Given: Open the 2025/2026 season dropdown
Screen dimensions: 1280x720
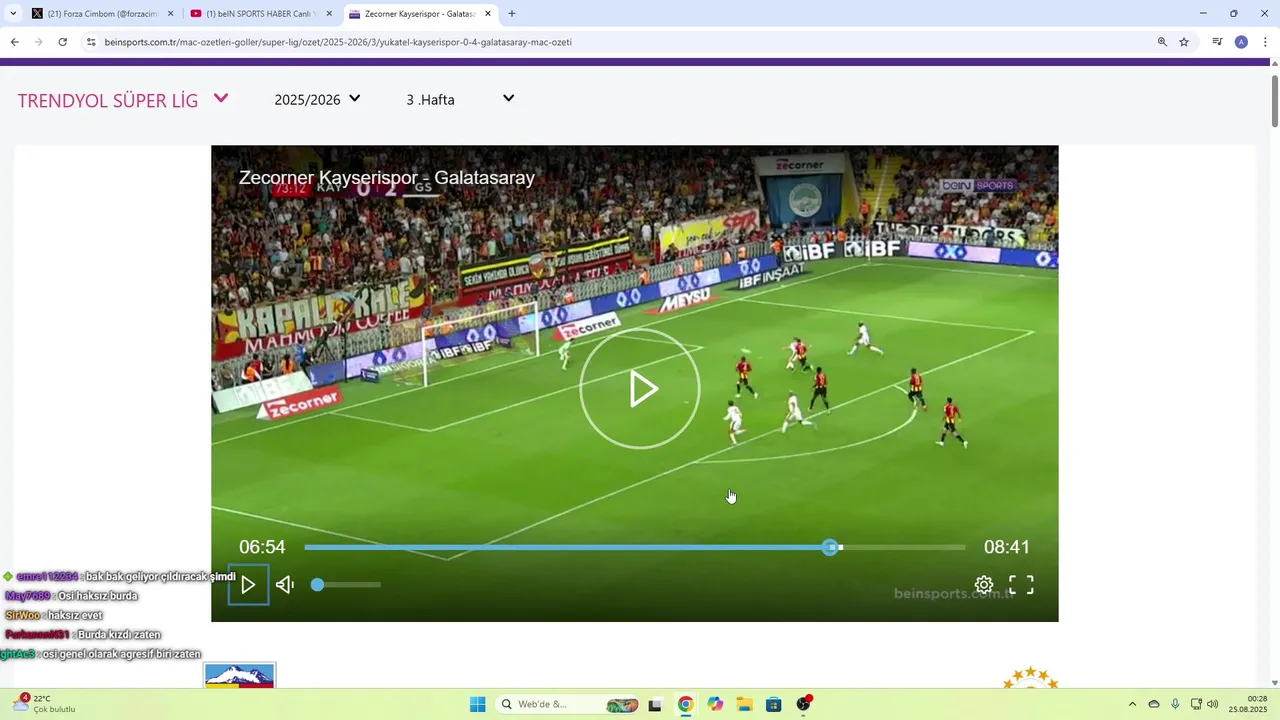Looking at the screenshot, I should pos(317,99).
